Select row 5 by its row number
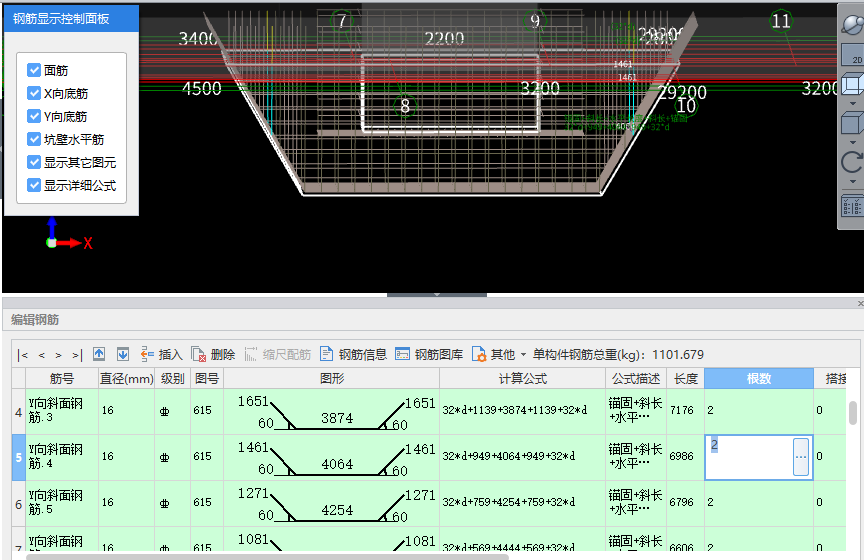The width and height of the screenshot is (864, 560). click(18, 457)
